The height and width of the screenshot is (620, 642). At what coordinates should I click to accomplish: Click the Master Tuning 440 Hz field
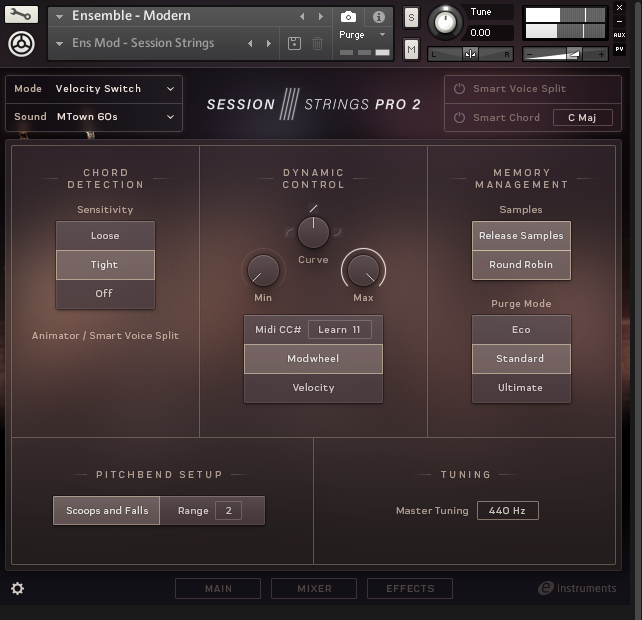point(507,511)
